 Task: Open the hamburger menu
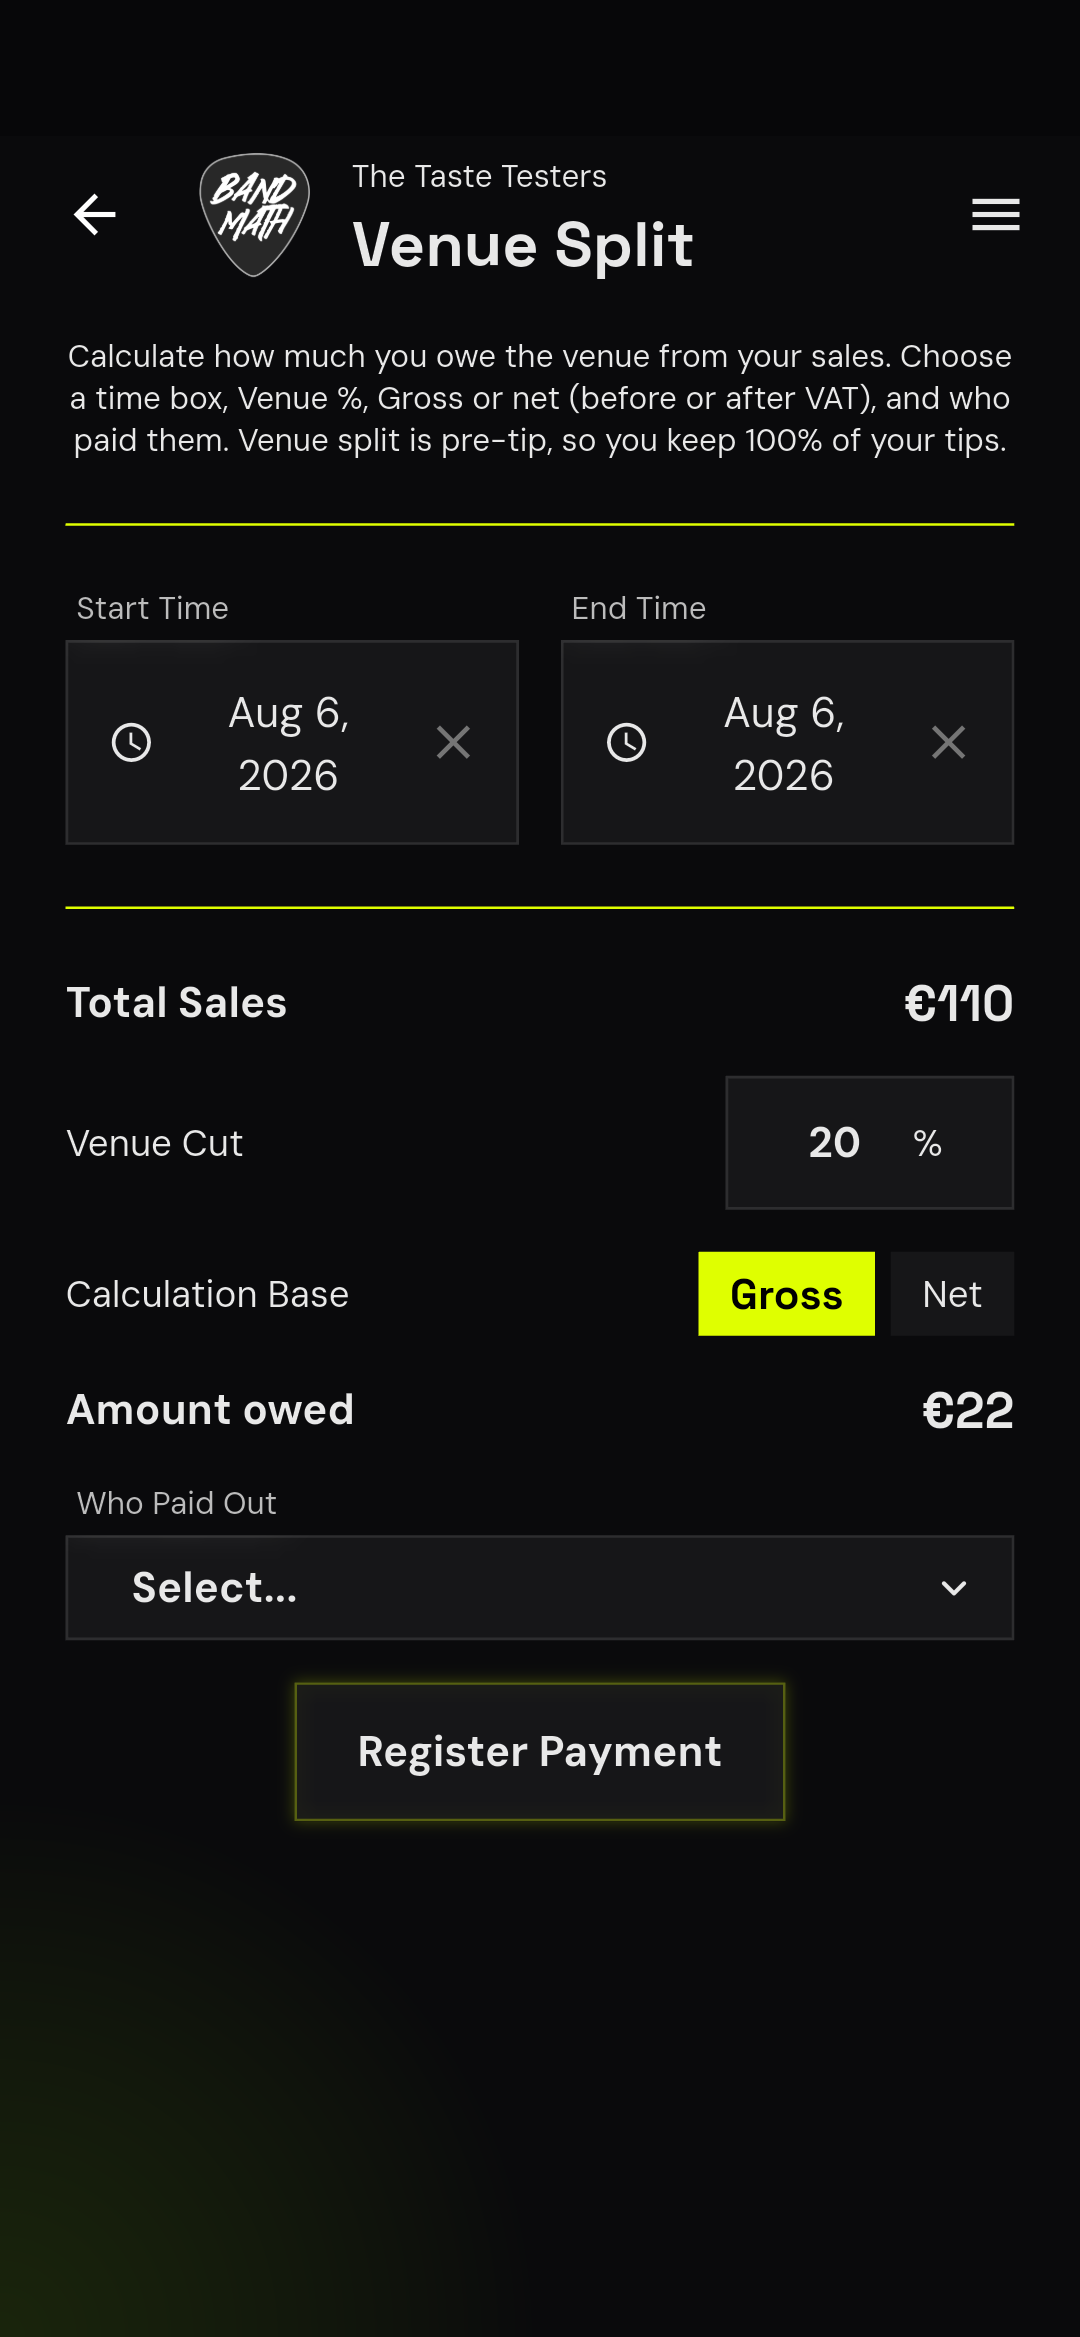996,215
